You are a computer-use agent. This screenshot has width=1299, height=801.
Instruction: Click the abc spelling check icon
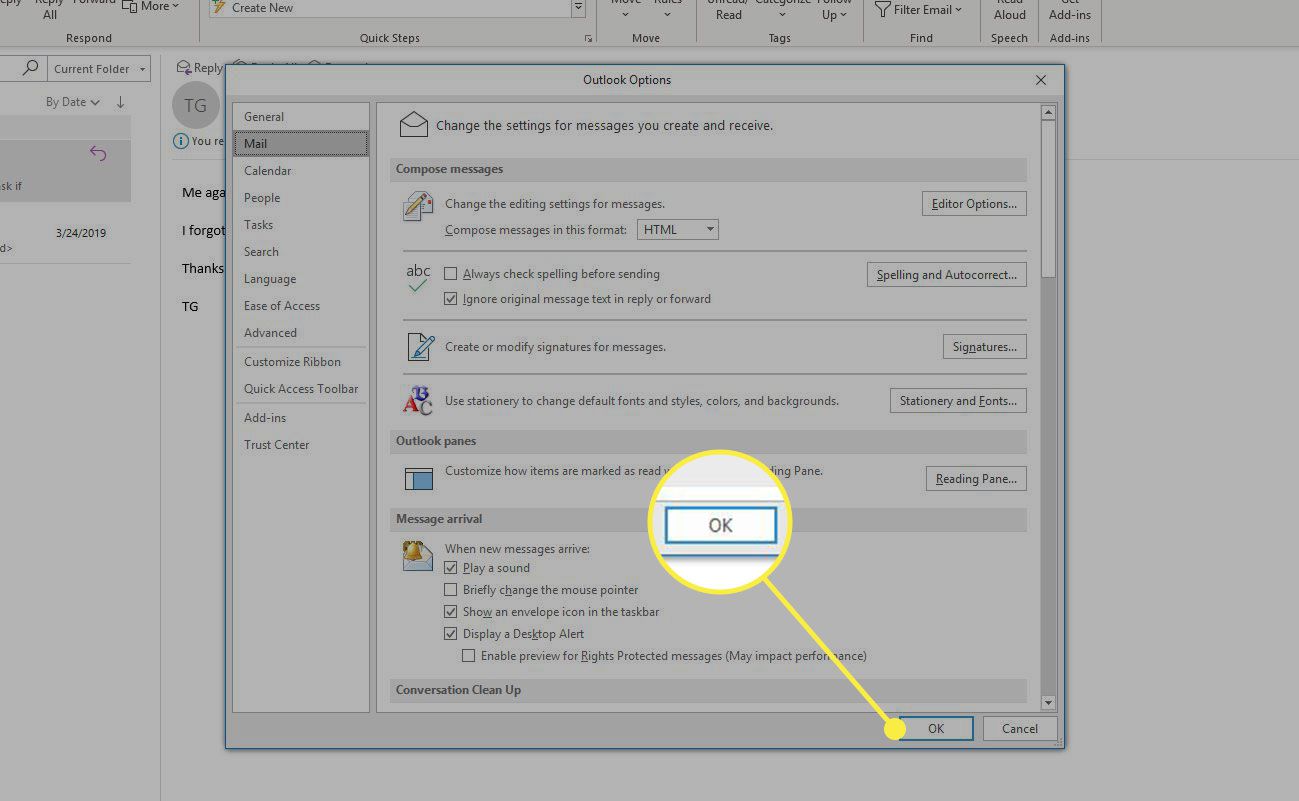click(x=418, y=278)
